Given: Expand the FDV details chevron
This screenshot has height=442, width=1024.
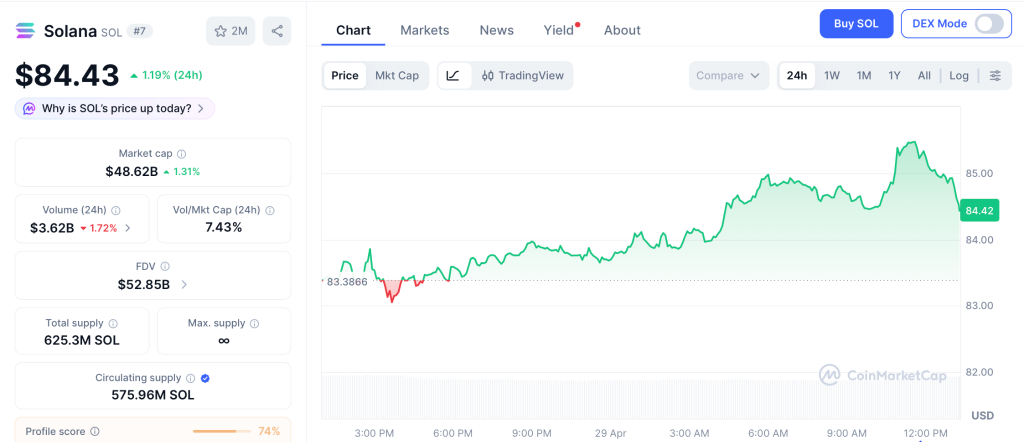Looking at the screenshot, I should tap(184, 285).
